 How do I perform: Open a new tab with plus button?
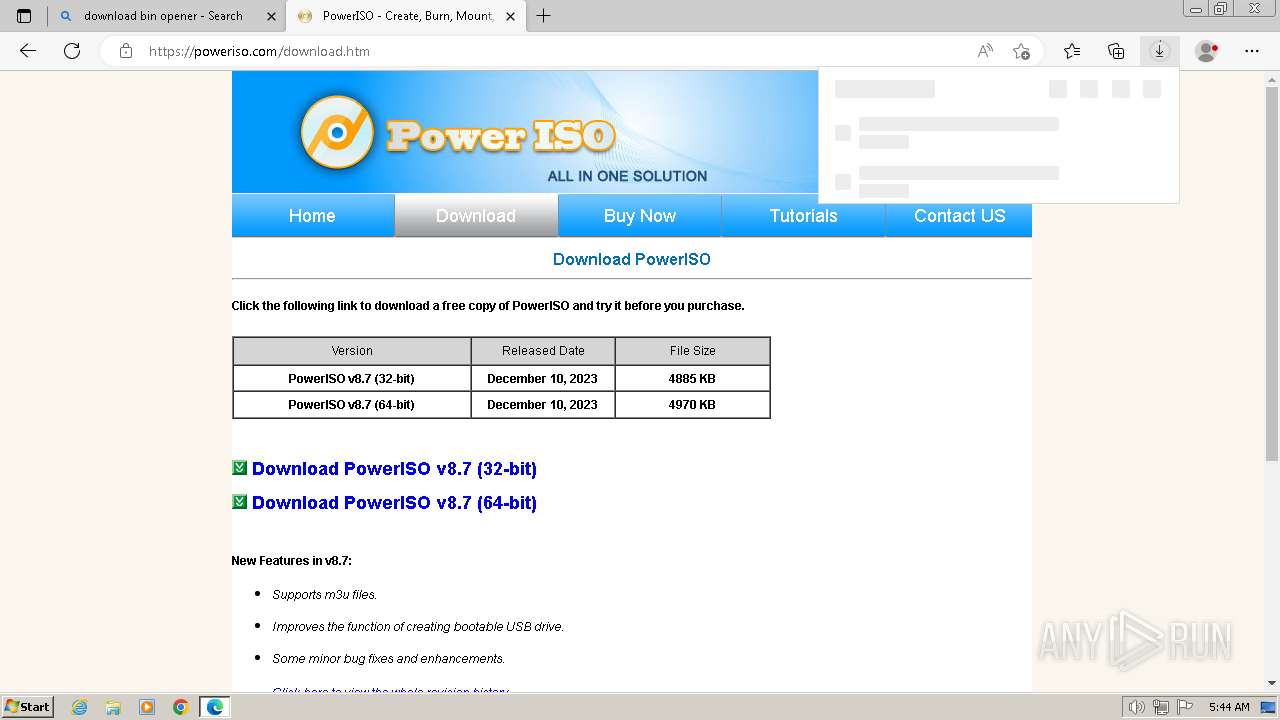click(543, 16)
